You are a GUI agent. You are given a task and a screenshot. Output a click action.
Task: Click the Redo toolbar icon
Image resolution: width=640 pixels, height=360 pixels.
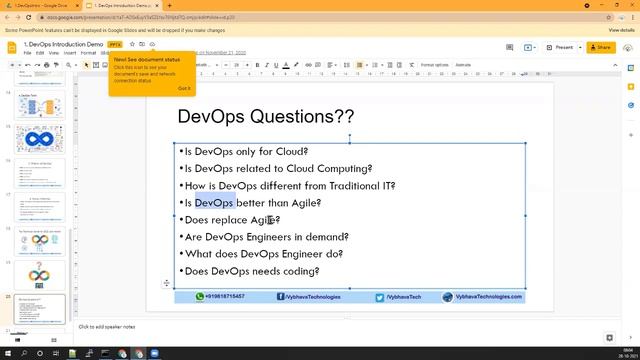[37, 65]
